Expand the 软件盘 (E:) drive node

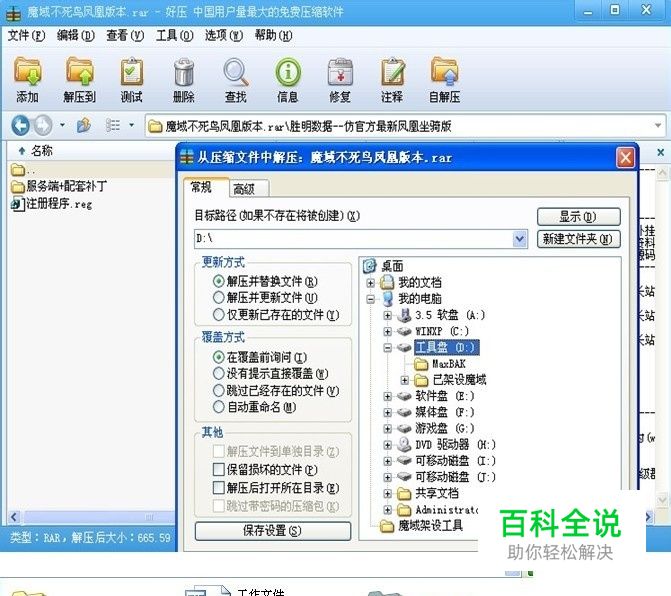click(388, 396)
